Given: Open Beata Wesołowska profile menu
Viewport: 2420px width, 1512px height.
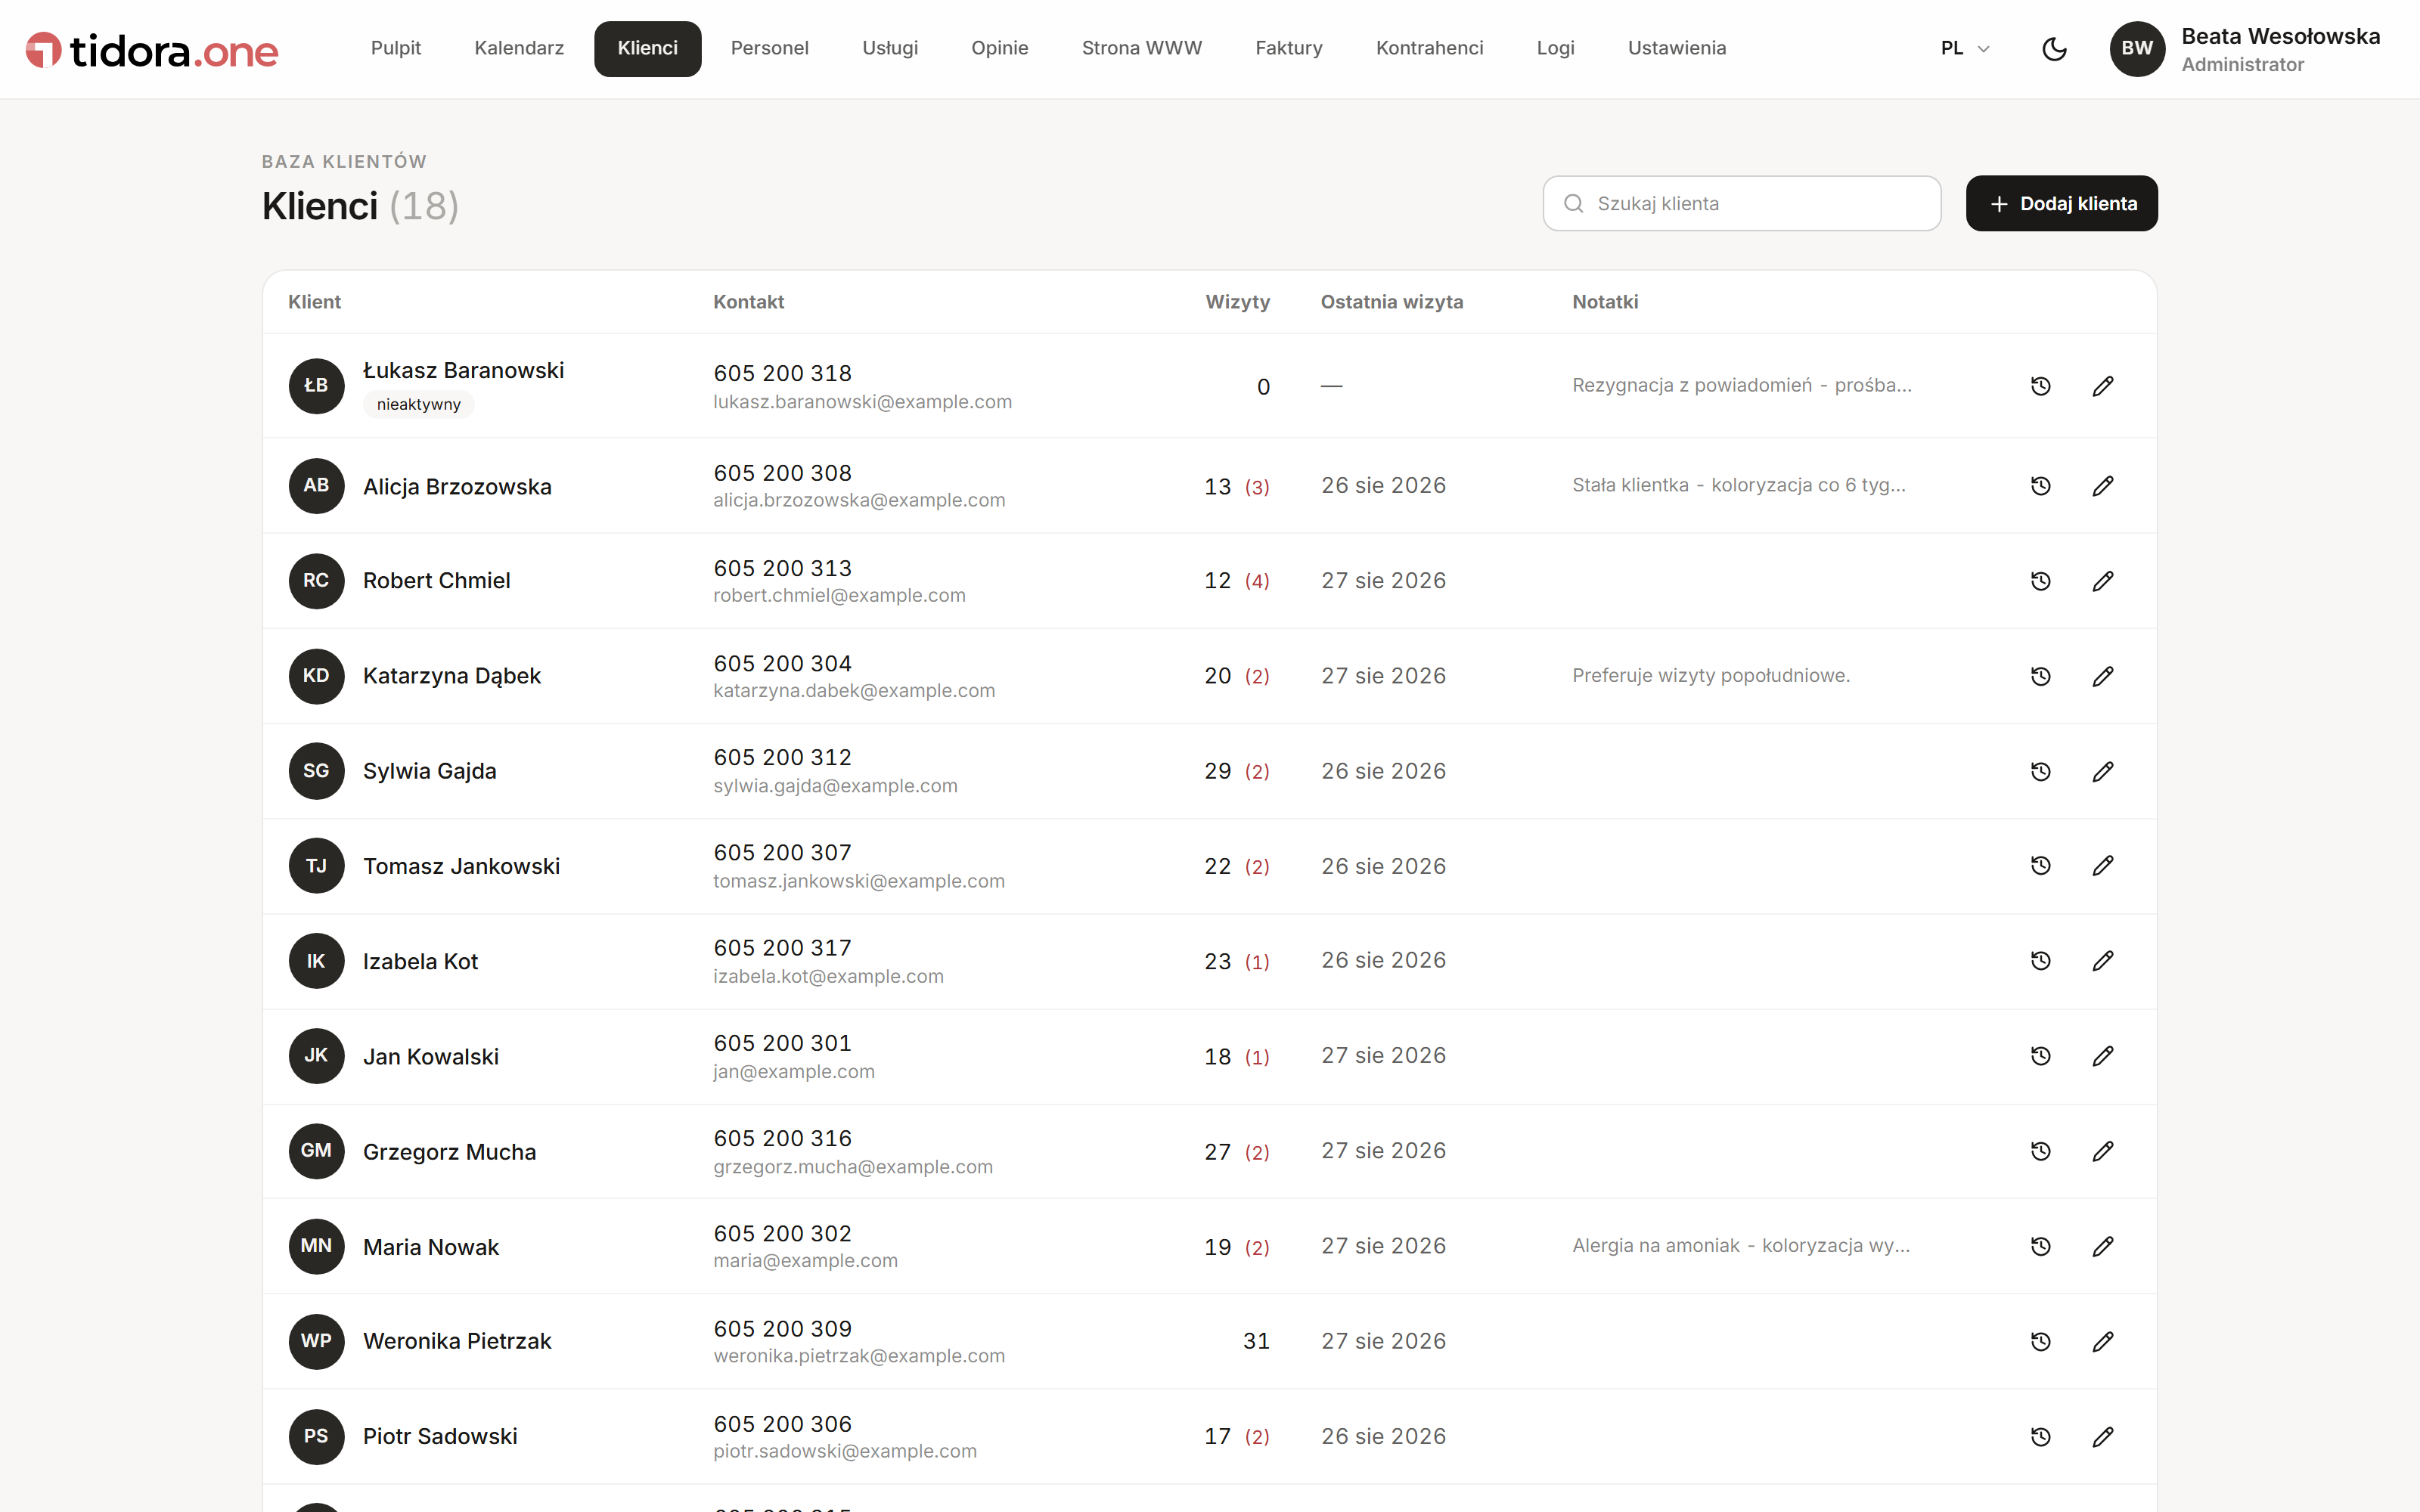Looking at the screenshot, I should 2245,49.
